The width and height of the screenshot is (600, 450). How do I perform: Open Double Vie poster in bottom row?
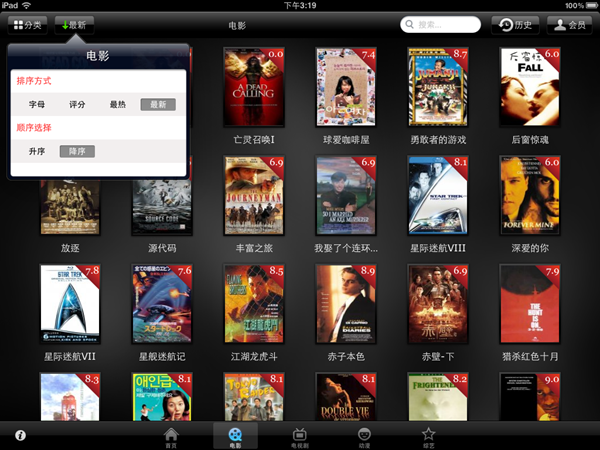pos(346,396)
